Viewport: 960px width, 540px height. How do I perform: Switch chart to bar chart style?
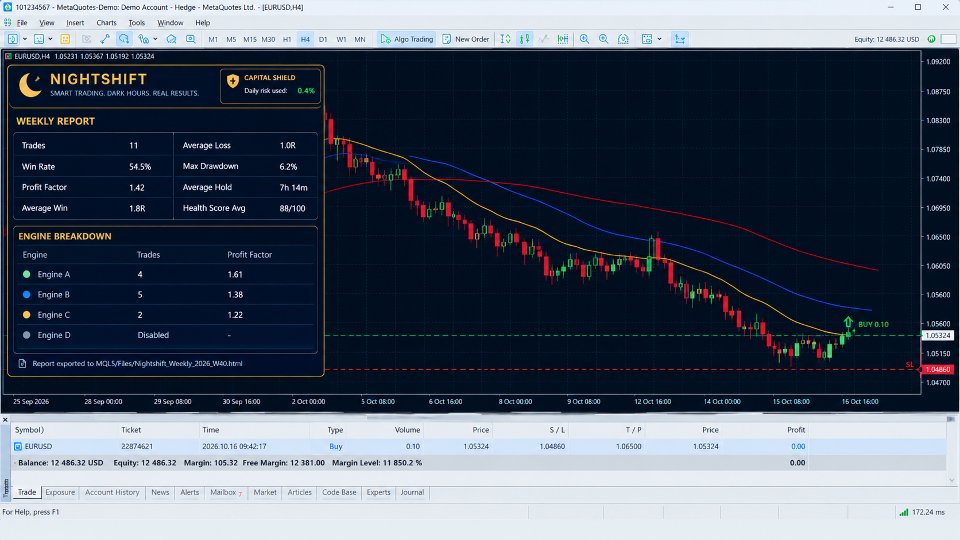coord(505,39)
